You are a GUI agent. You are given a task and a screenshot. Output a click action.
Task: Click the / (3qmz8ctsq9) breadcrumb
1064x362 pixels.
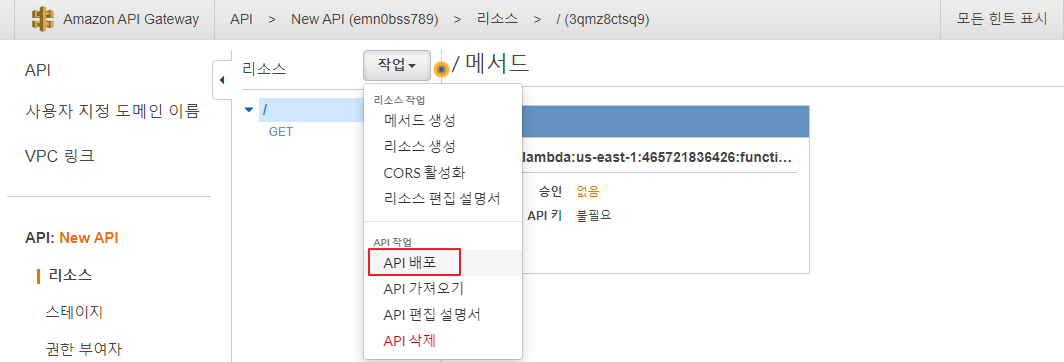pos(603,19)
